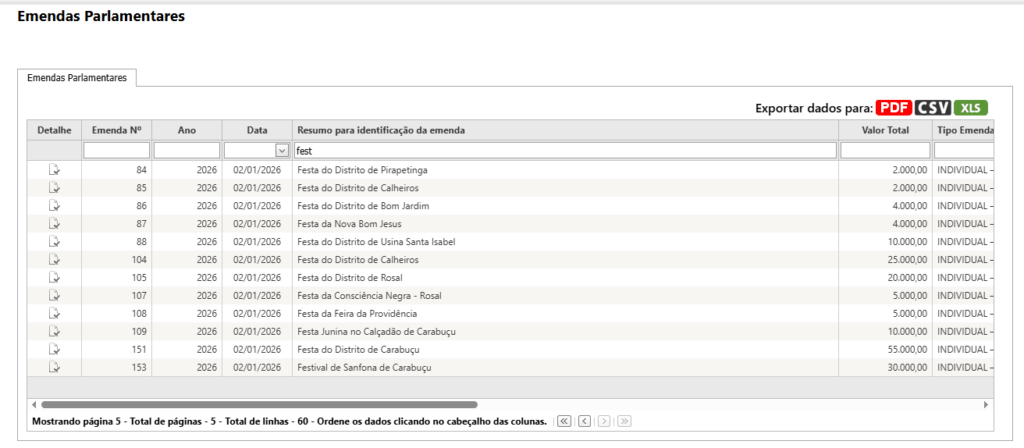Open detail icon for emenda 84
The height and width of the screenshot is (448, 1024).
[54, 170]
